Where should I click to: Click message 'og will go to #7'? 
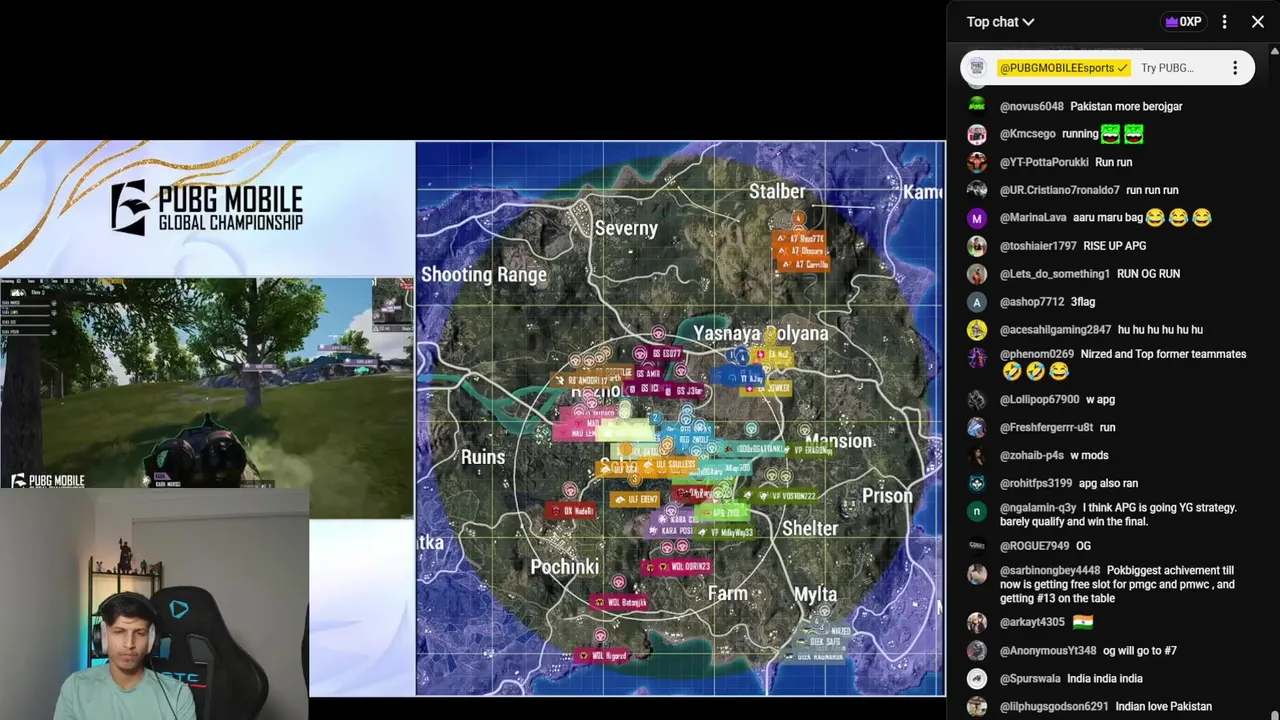pos(1139,651)
